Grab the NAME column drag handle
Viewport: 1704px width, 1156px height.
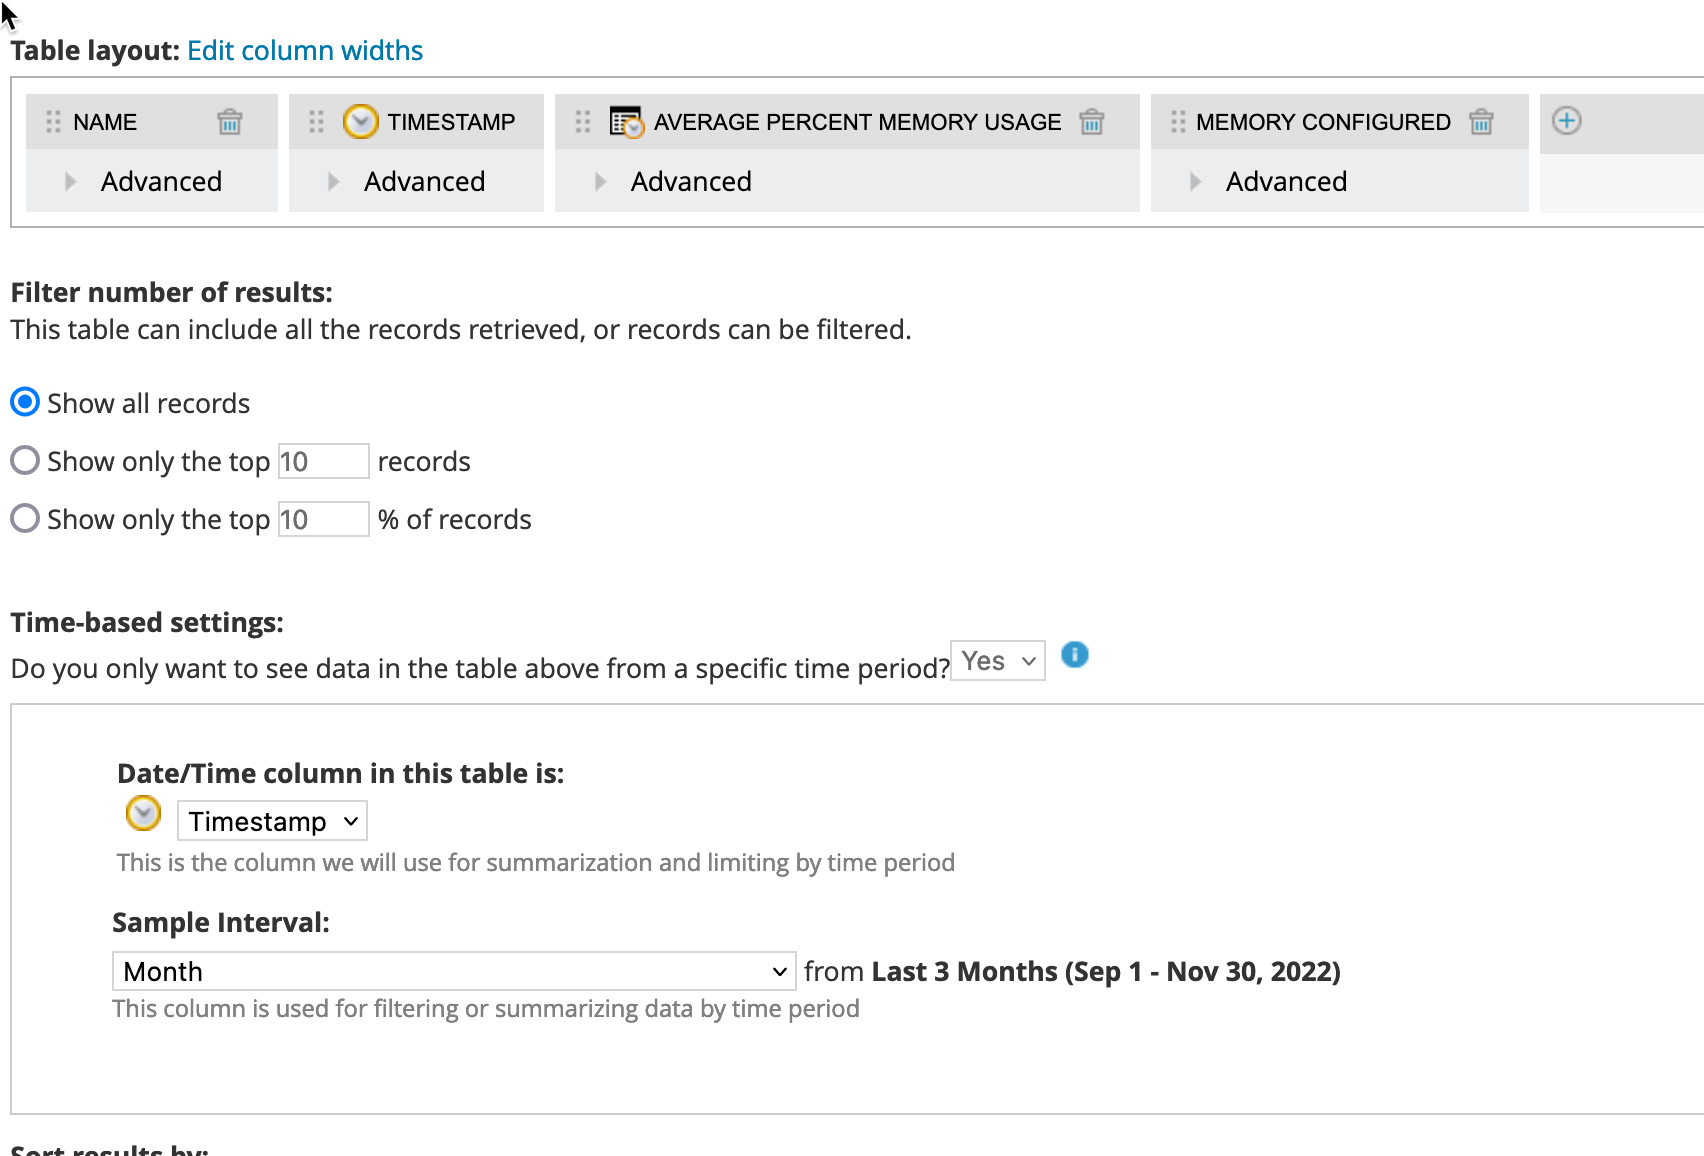54,122
